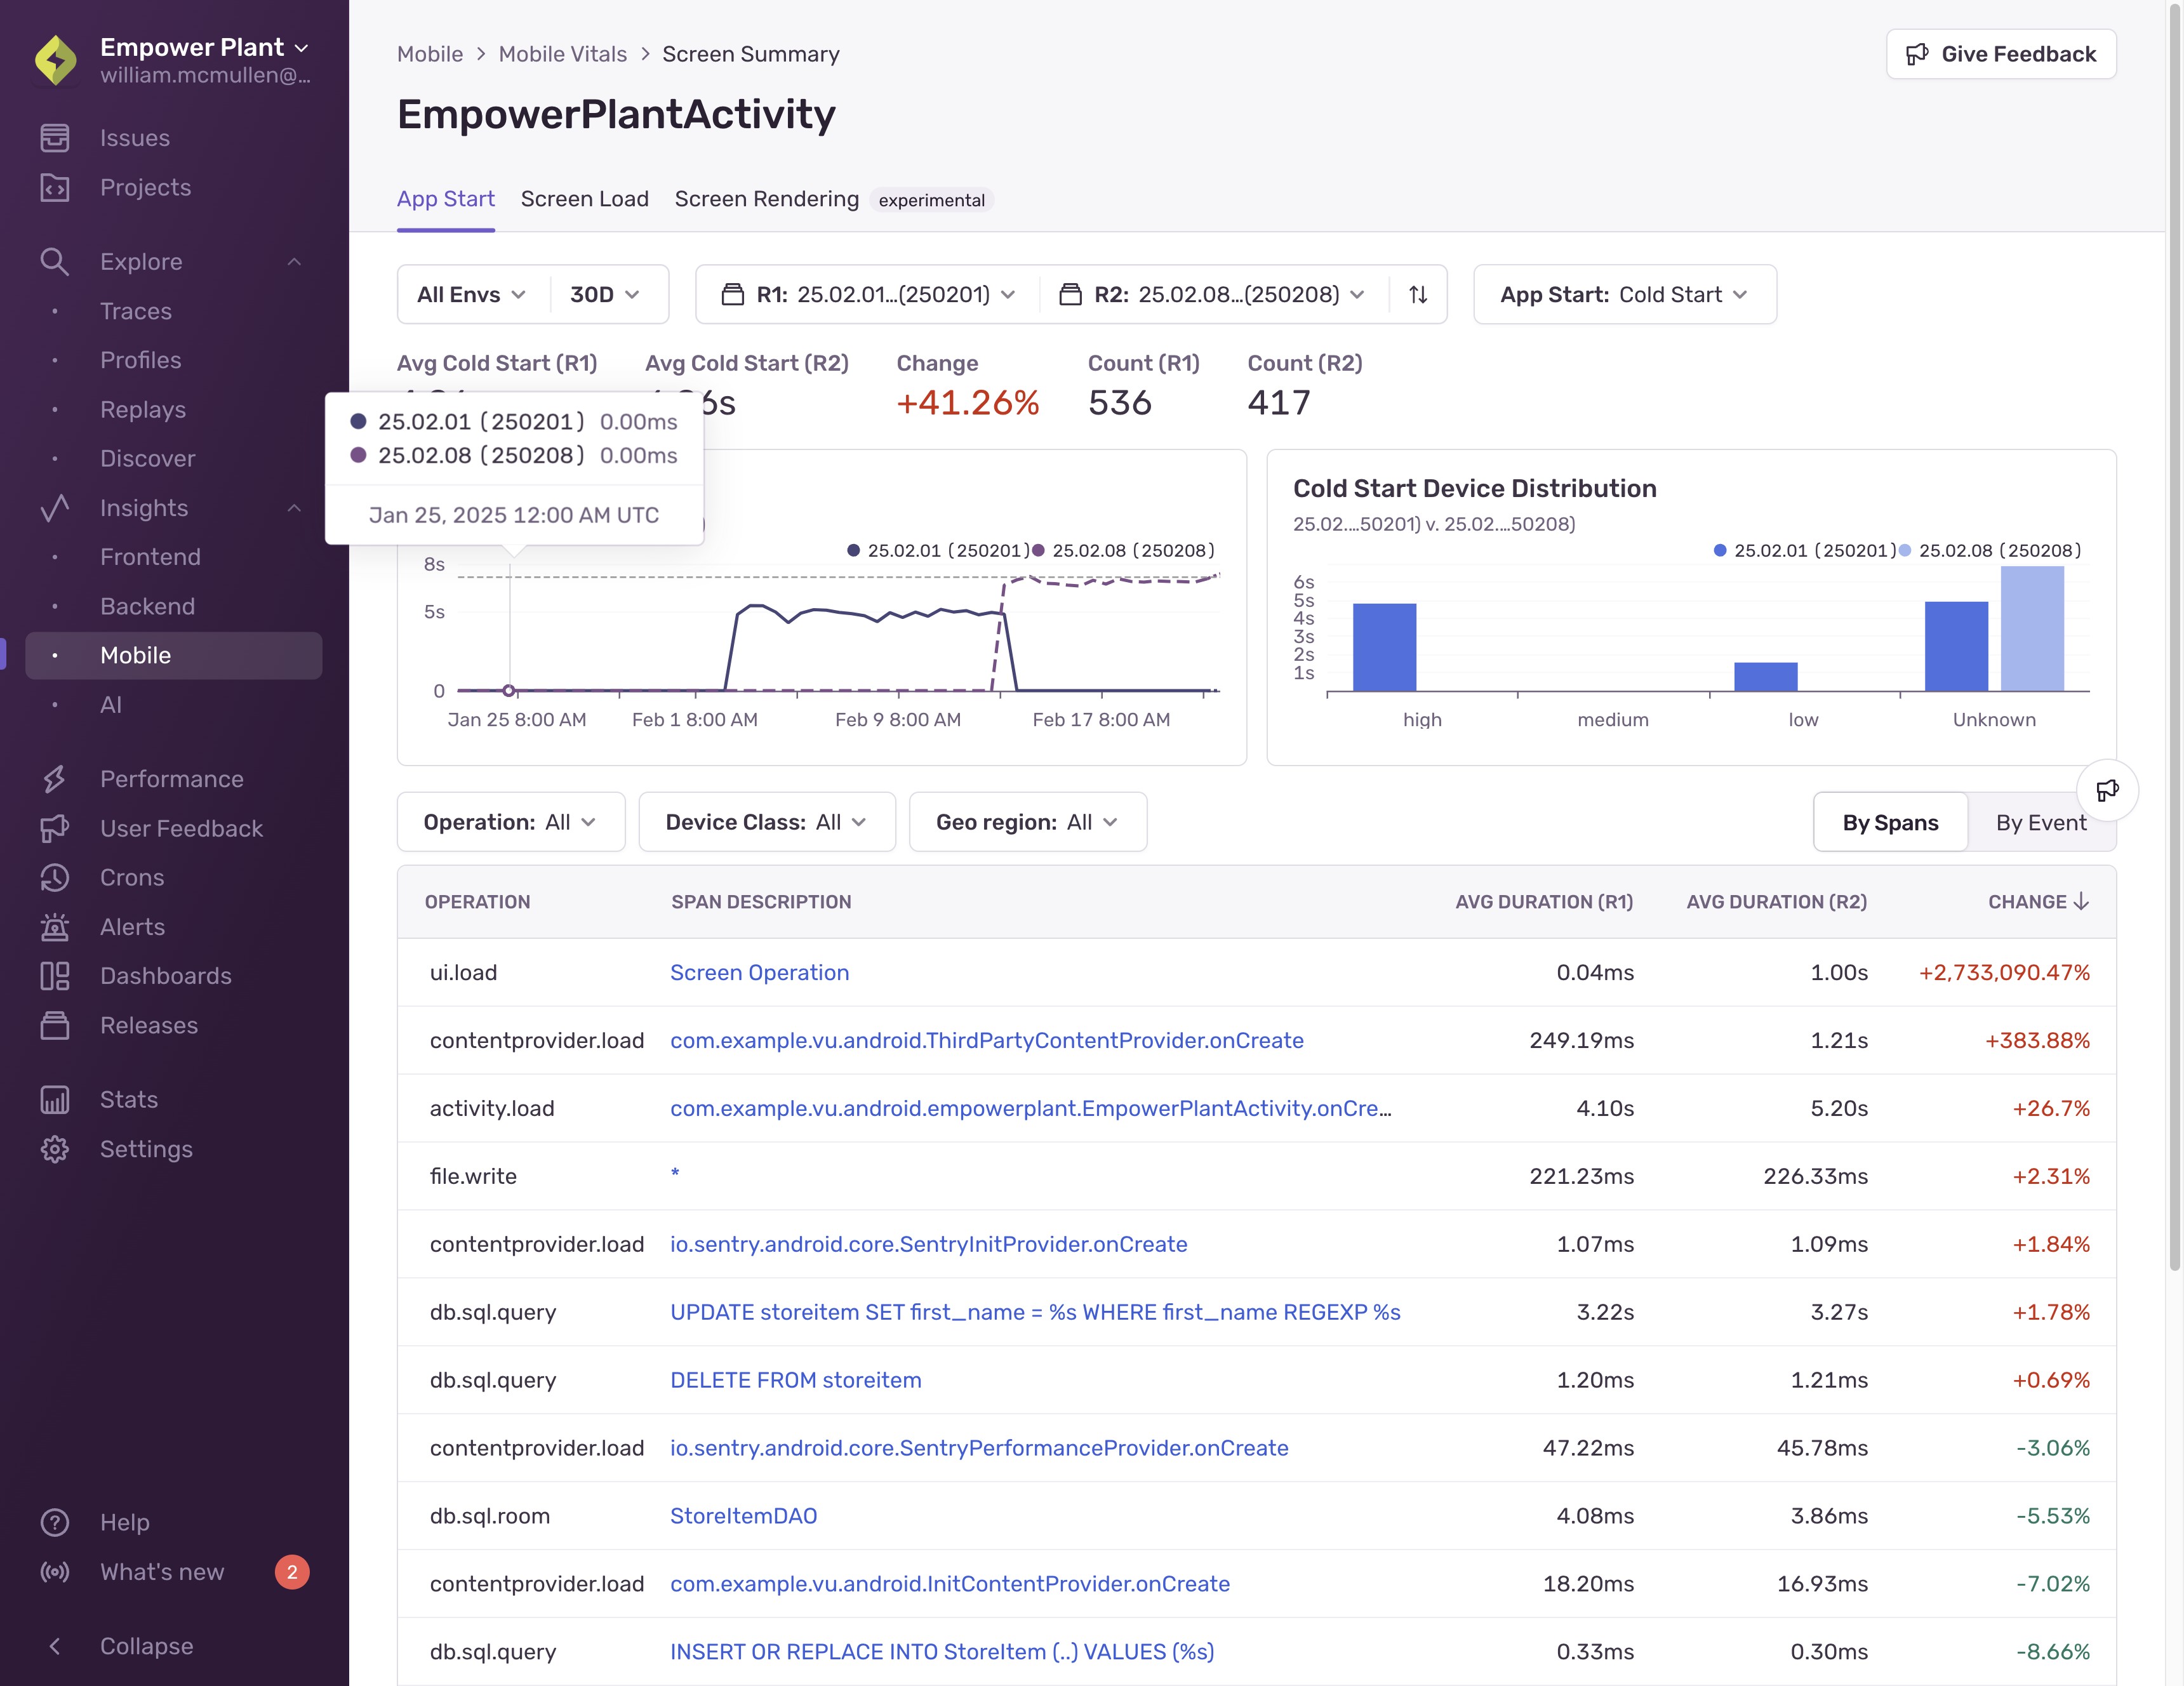Open the Geo region filter dropdown
The width and height of the screenshot is (2184, 1686).
point(1027,822)
